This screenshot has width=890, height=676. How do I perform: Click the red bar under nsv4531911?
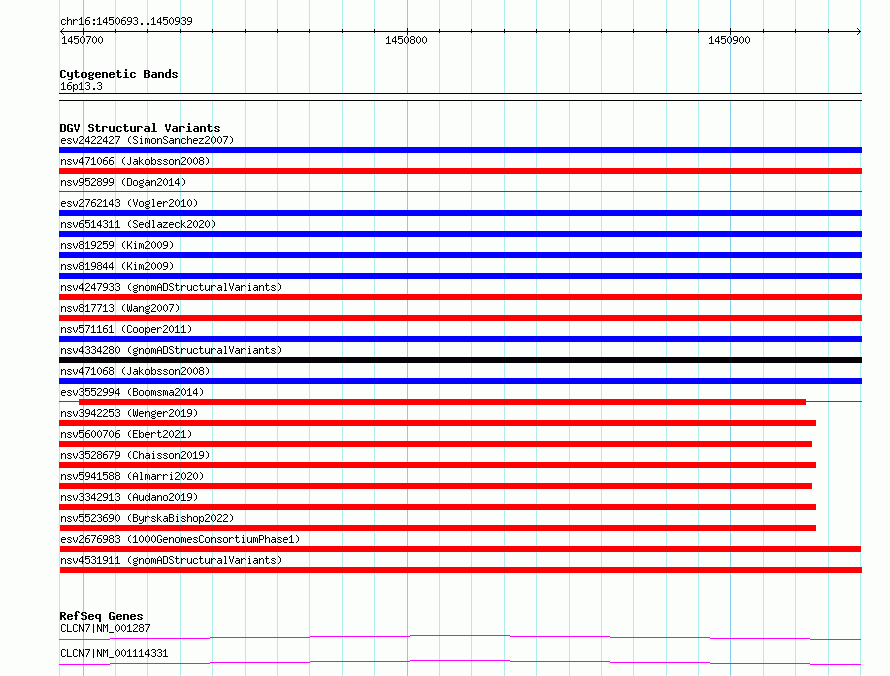[460, 570]
